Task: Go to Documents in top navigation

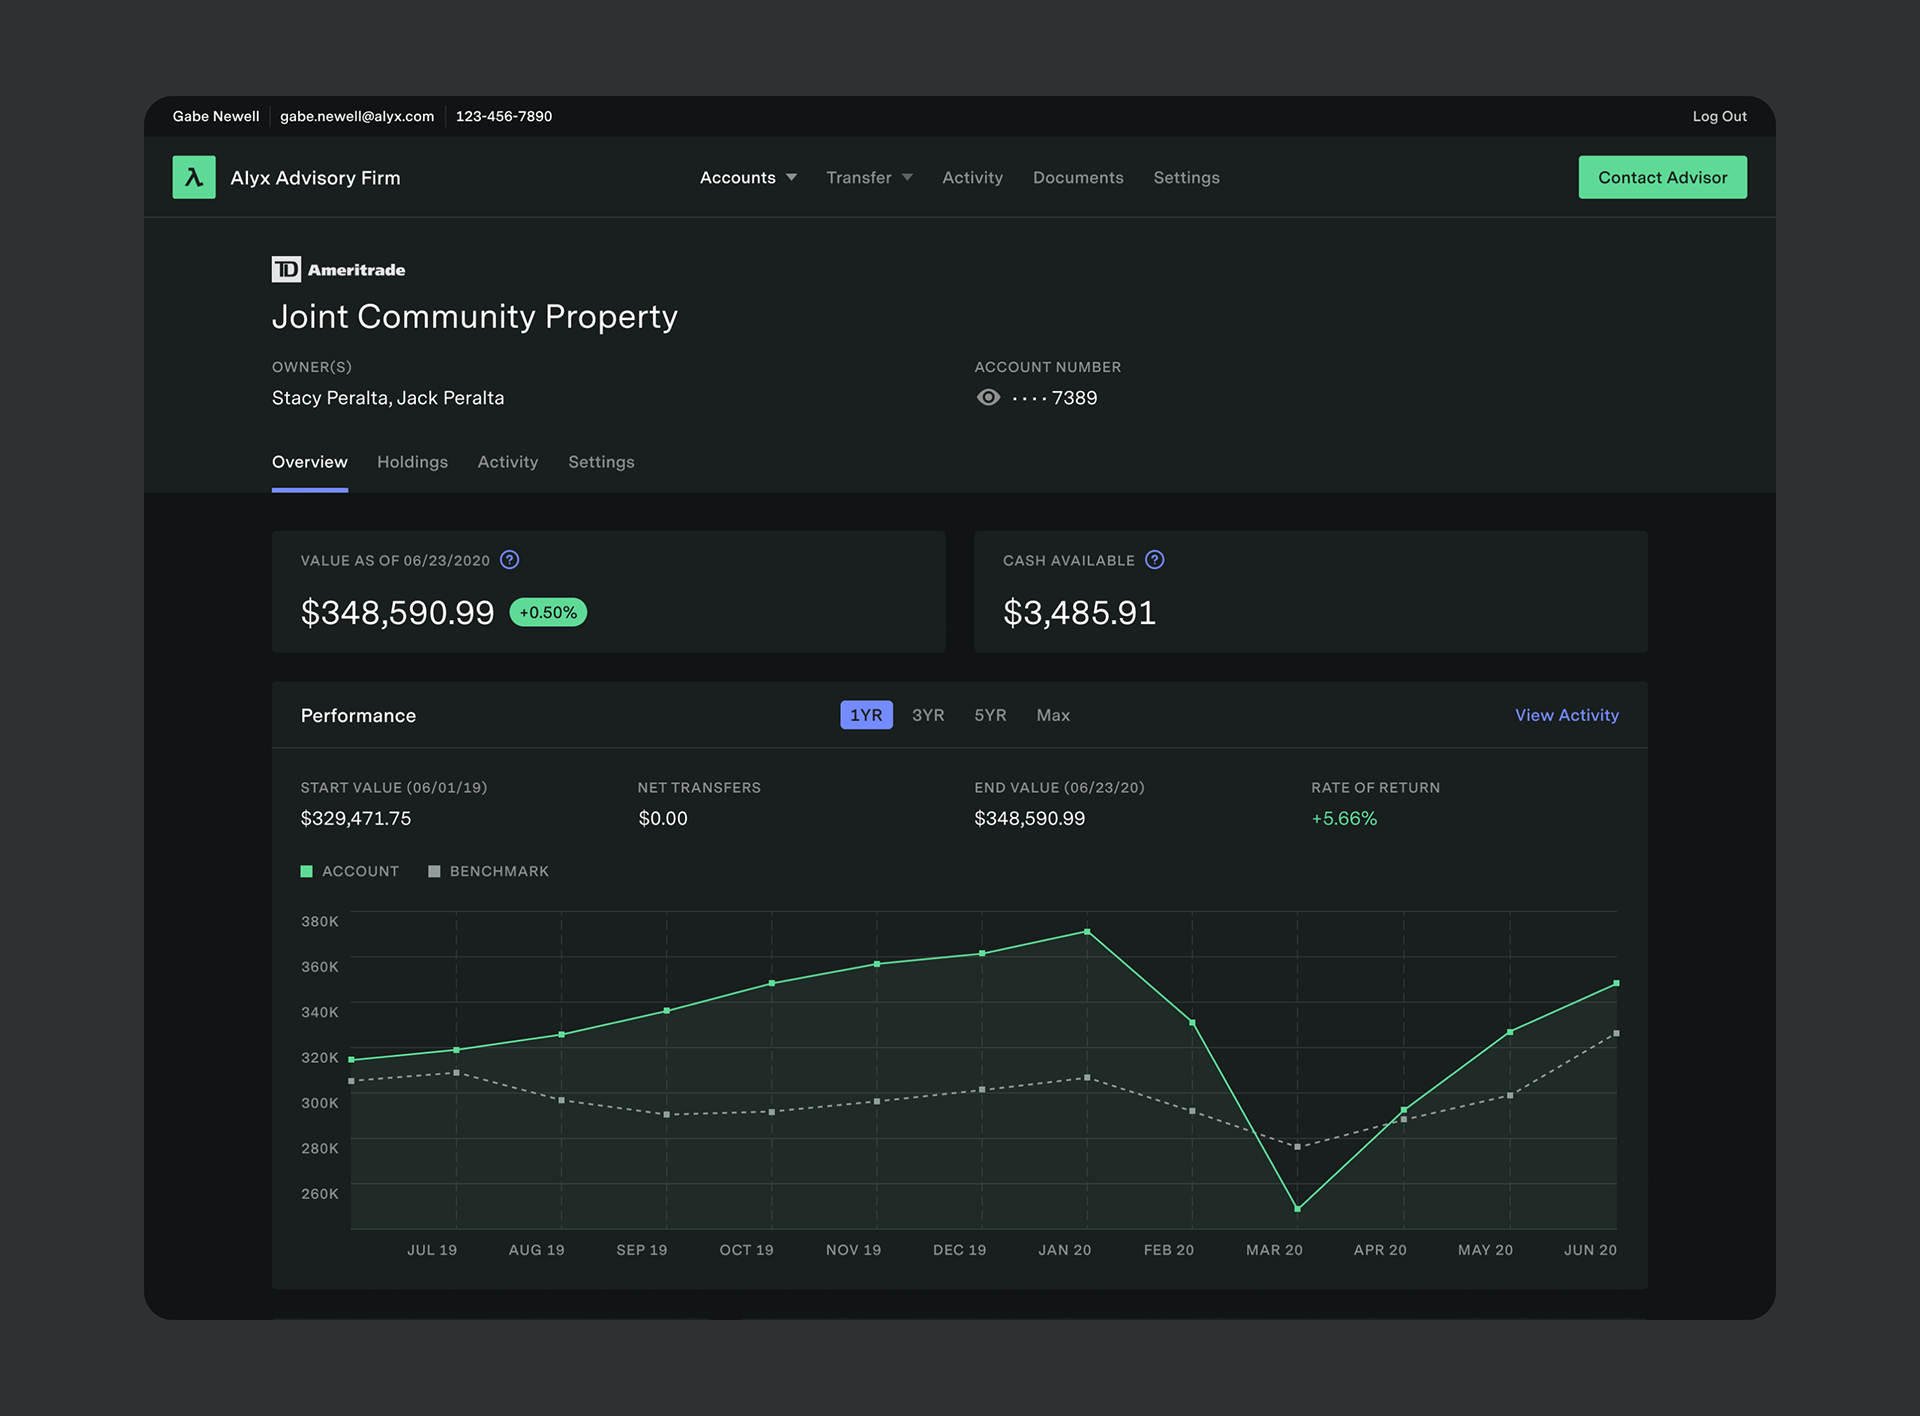Action: pos(1078,177)
